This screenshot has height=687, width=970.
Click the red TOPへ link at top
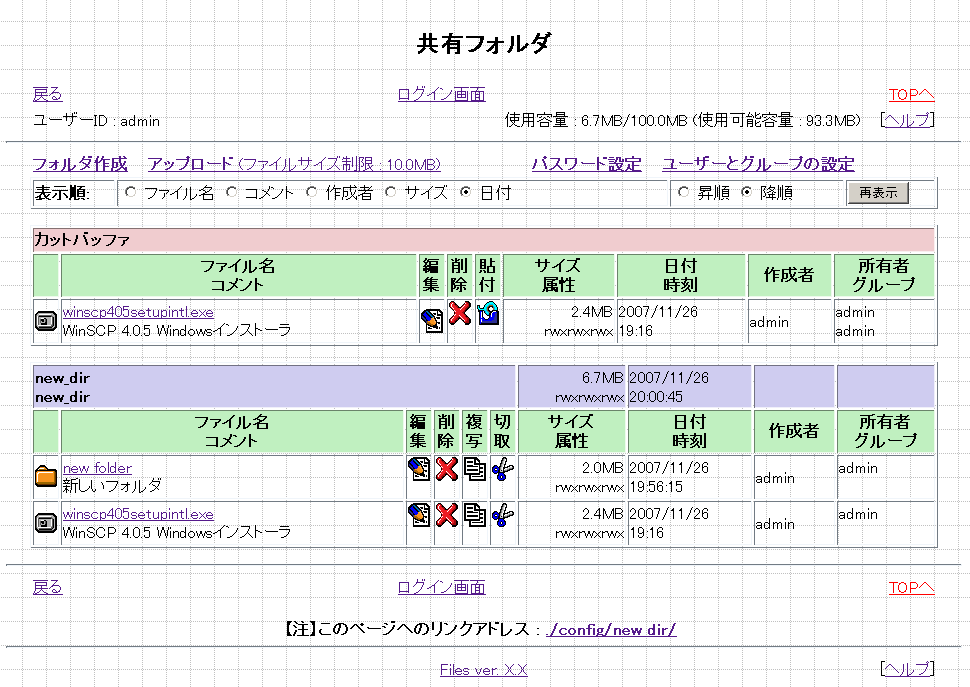point(911,95)
